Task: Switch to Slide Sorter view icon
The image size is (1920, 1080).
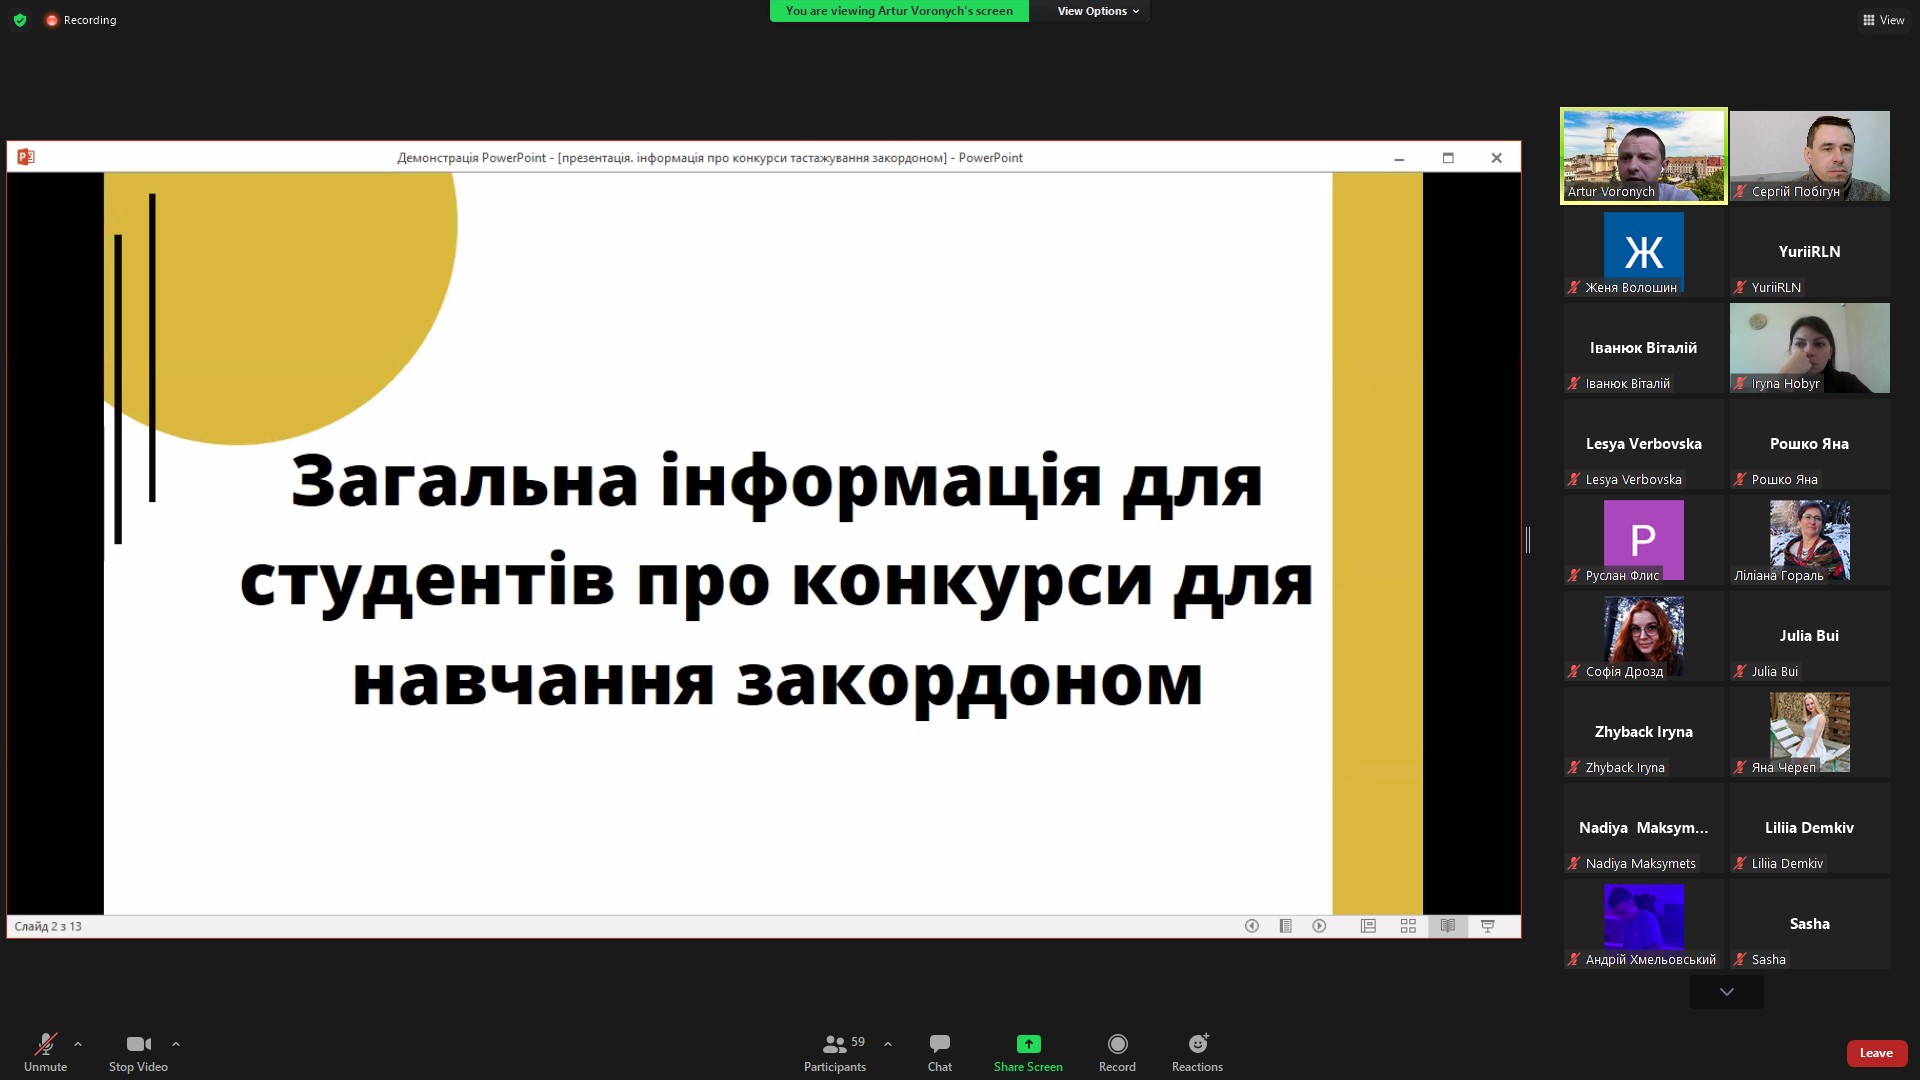Action: click(1408, 926)
